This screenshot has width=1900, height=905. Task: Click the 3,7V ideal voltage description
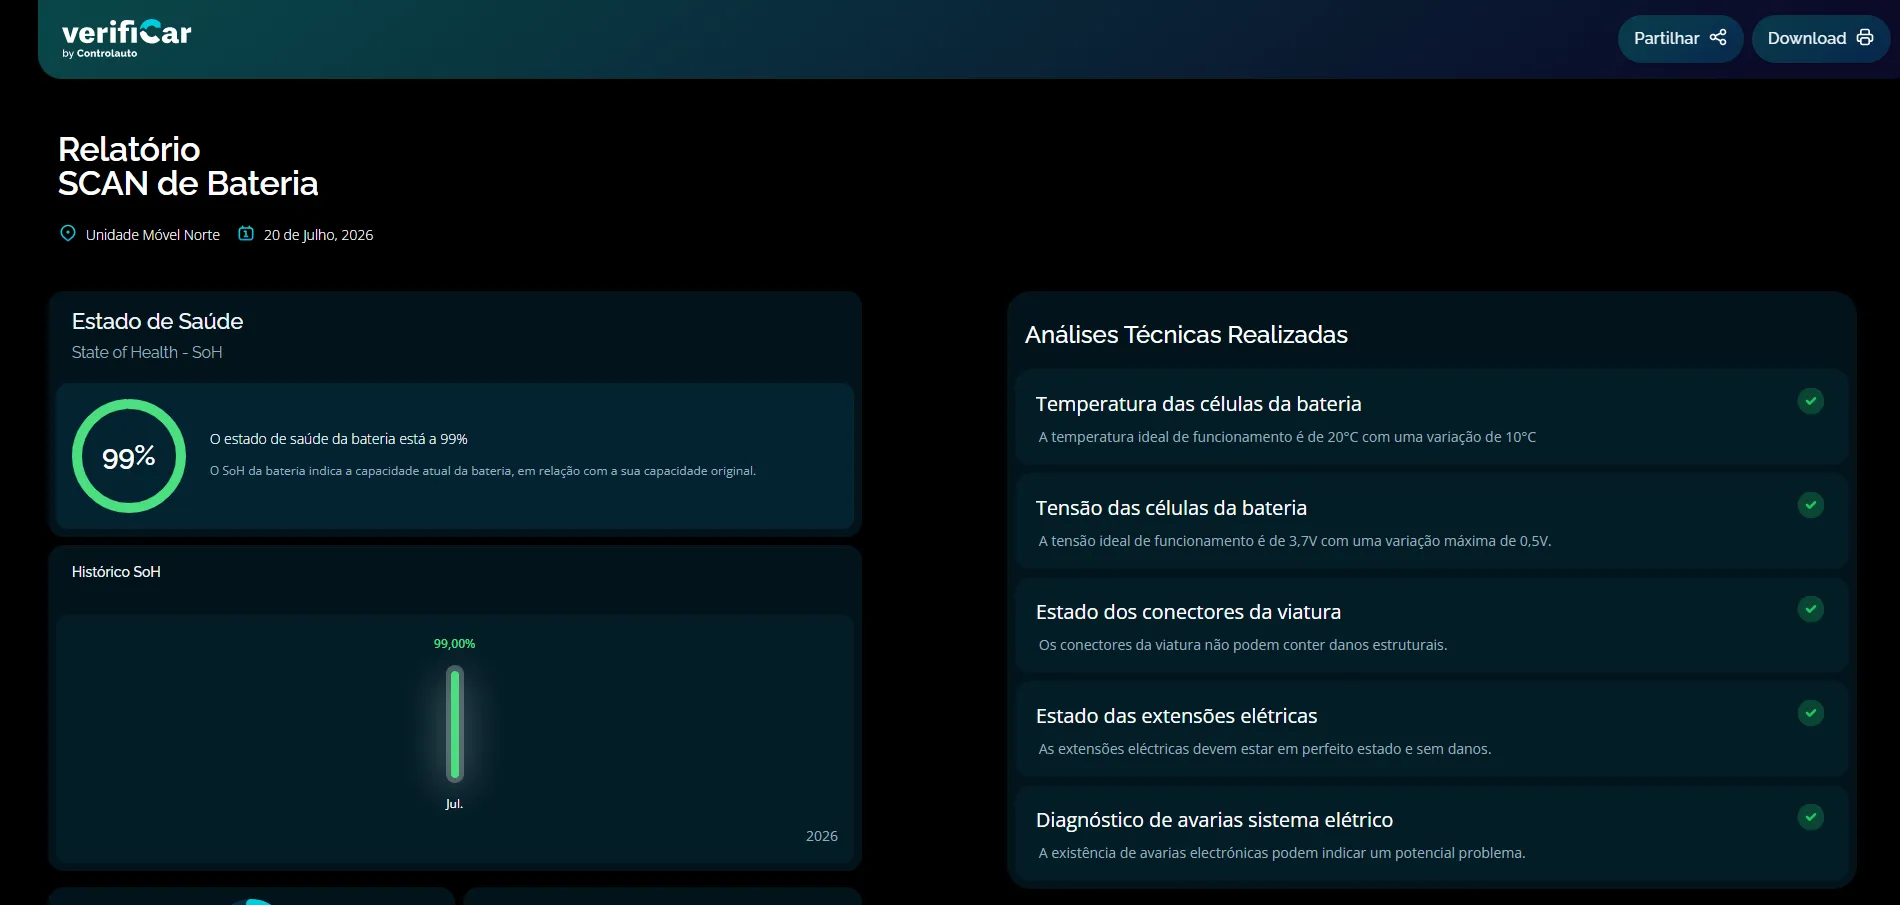[1295, 541]
